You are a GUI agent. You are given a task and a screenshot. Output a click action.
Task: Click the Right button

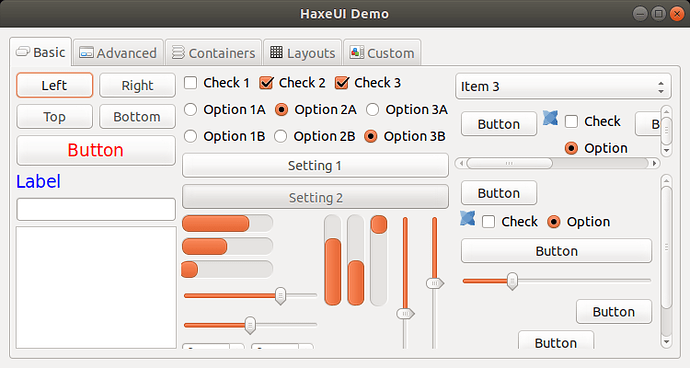(x=137, y=85)
